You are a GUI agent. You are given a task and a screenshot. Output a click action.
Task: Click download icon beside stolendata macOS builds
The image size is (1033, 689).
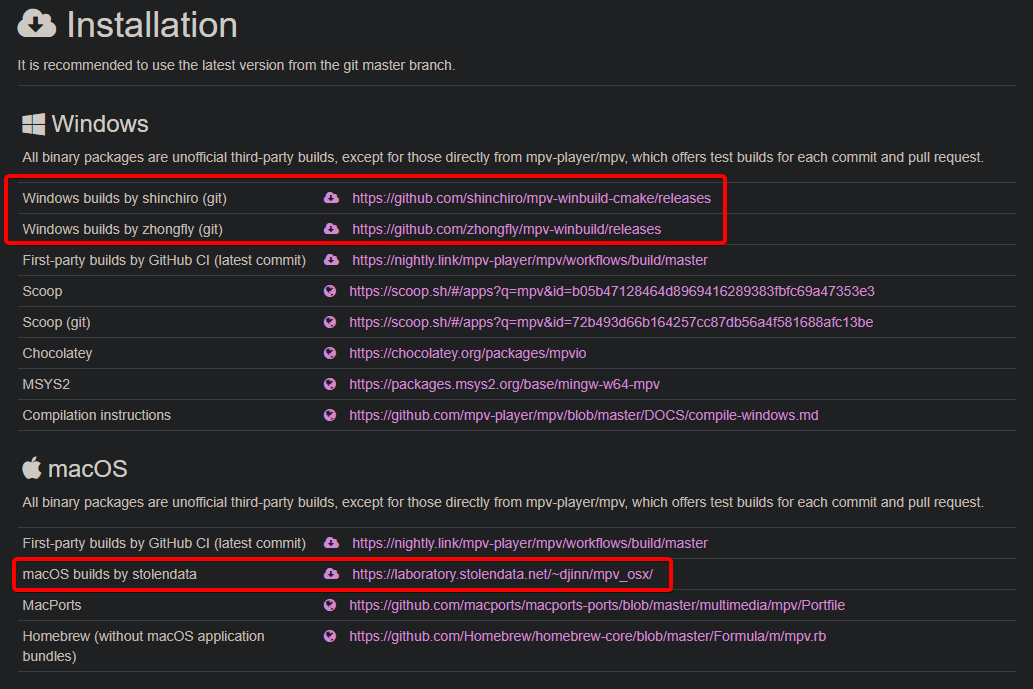click(x=331, y=574)
